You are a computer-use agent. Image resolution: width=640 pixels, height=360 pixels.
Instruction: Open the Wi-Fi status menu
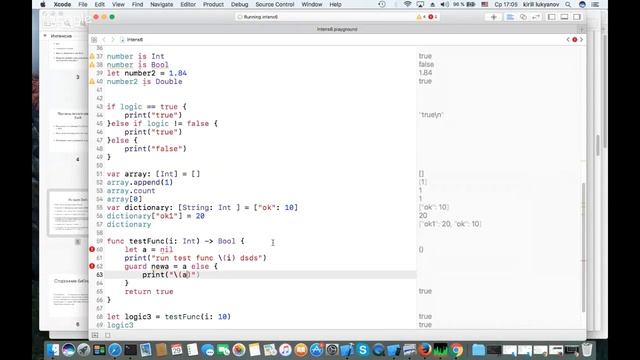(x=407, y=4)
